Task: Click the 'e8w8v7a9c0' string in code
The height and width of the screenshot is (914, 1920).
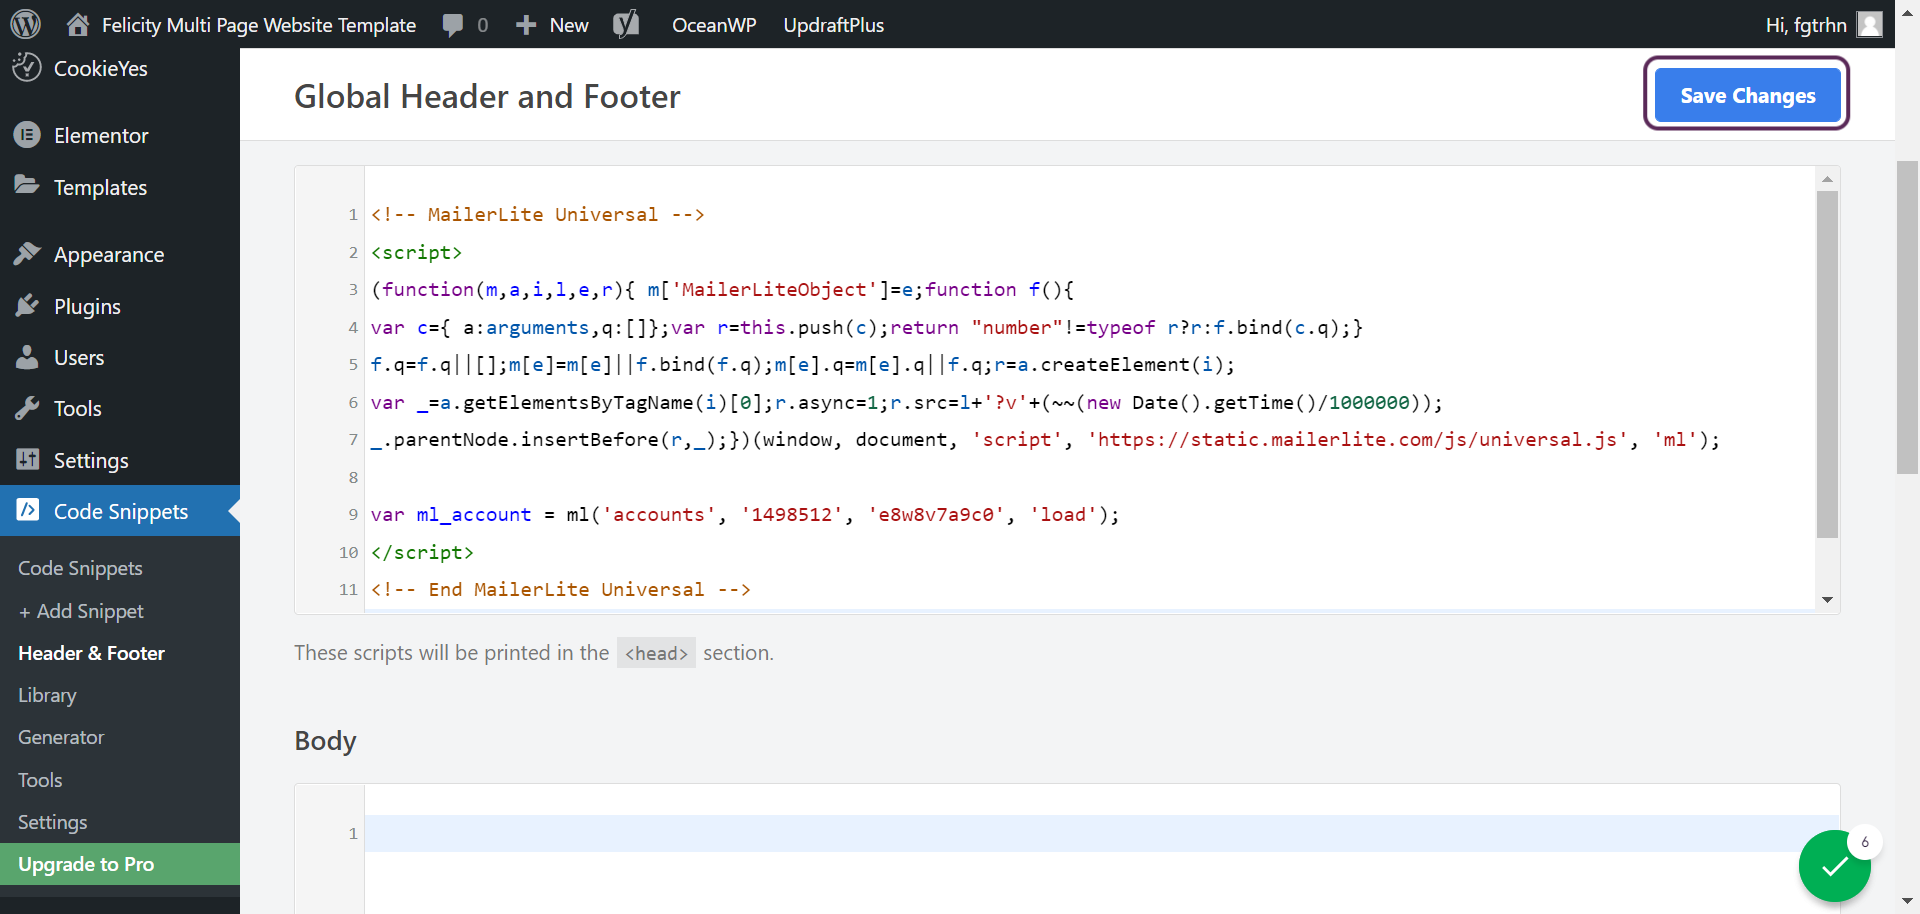Action: point(936,514)
